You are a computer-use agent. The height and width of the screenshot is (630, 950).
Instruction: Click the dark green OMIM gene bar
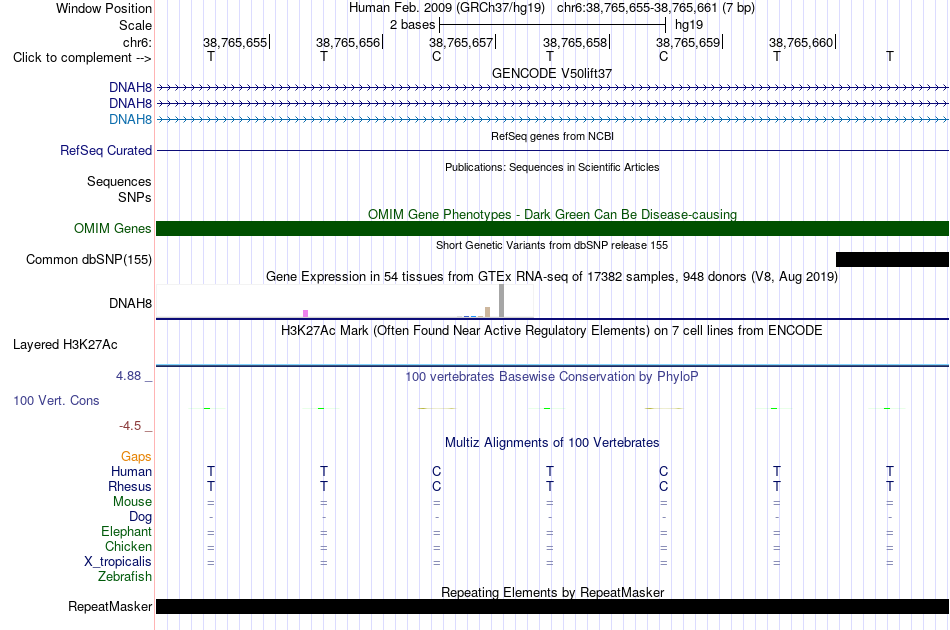552,228
